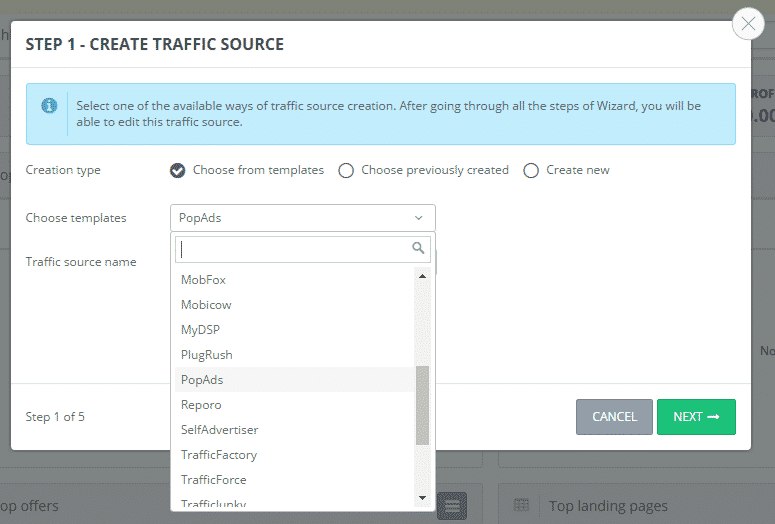The image size is (775, 524).
Task: Choose MobFox from the template list
Action: (203, 280)
